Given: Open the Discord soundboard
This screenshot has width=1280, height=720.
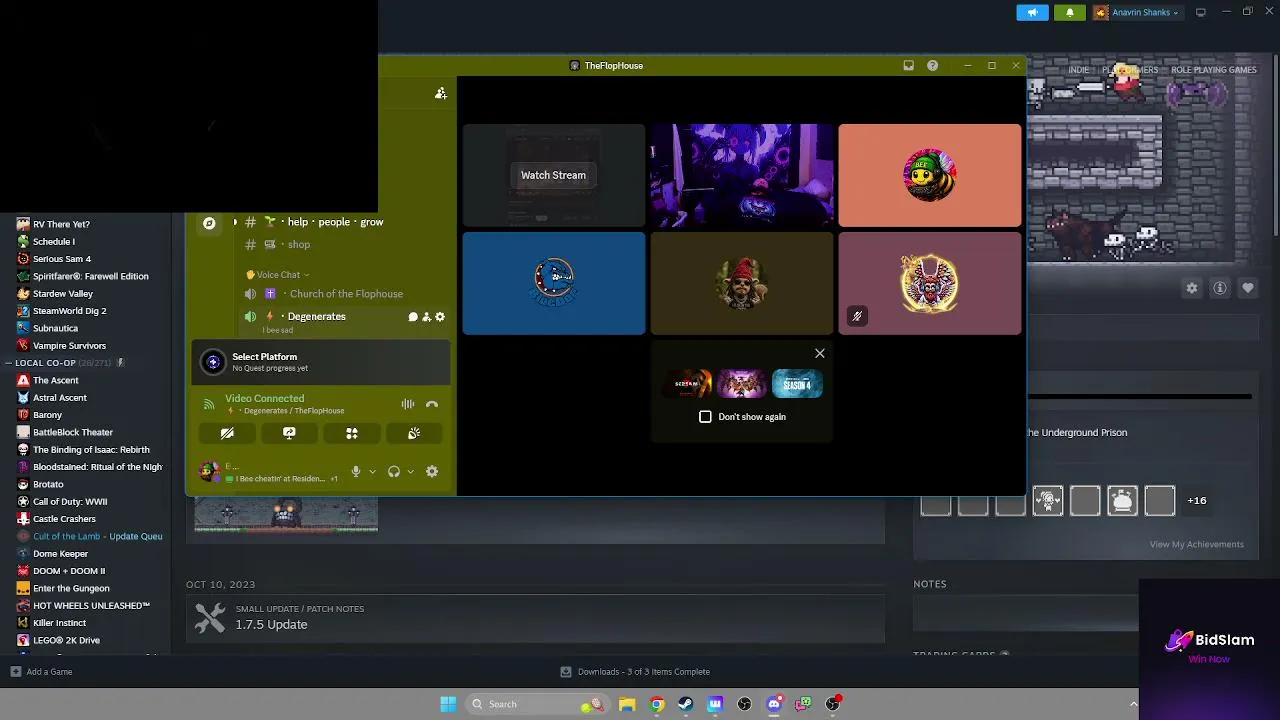Looking at the screenshot, I should pyautogui.click(x=414, y=433).
